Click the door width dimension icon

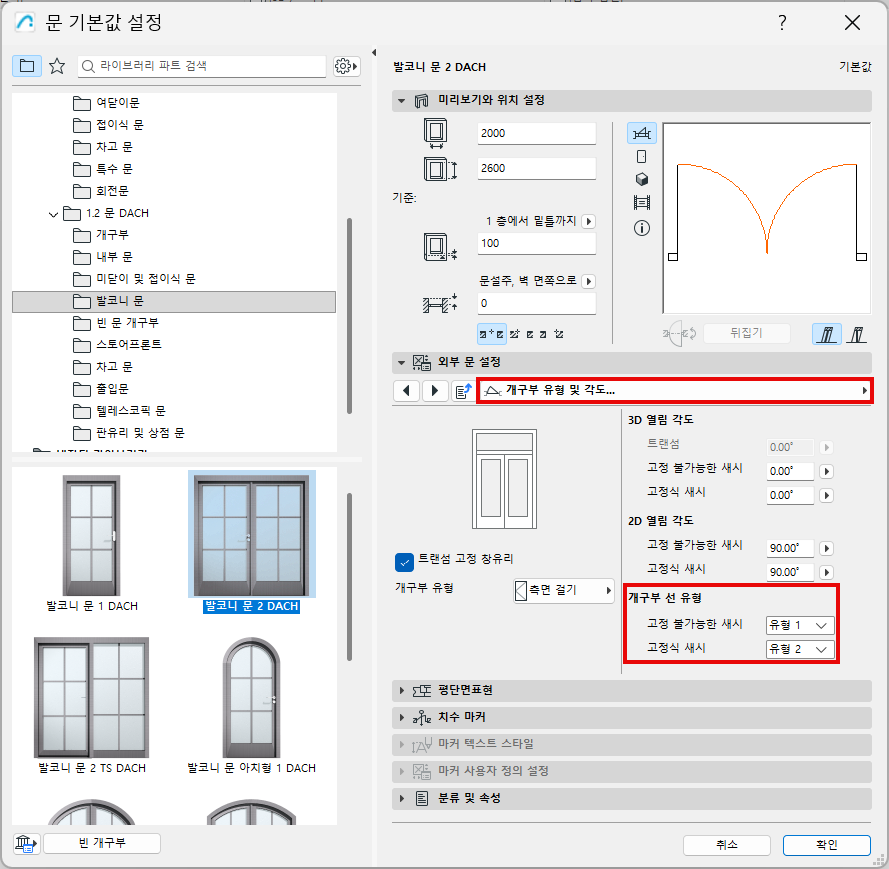pyautogui.click(x=435, y=133)
